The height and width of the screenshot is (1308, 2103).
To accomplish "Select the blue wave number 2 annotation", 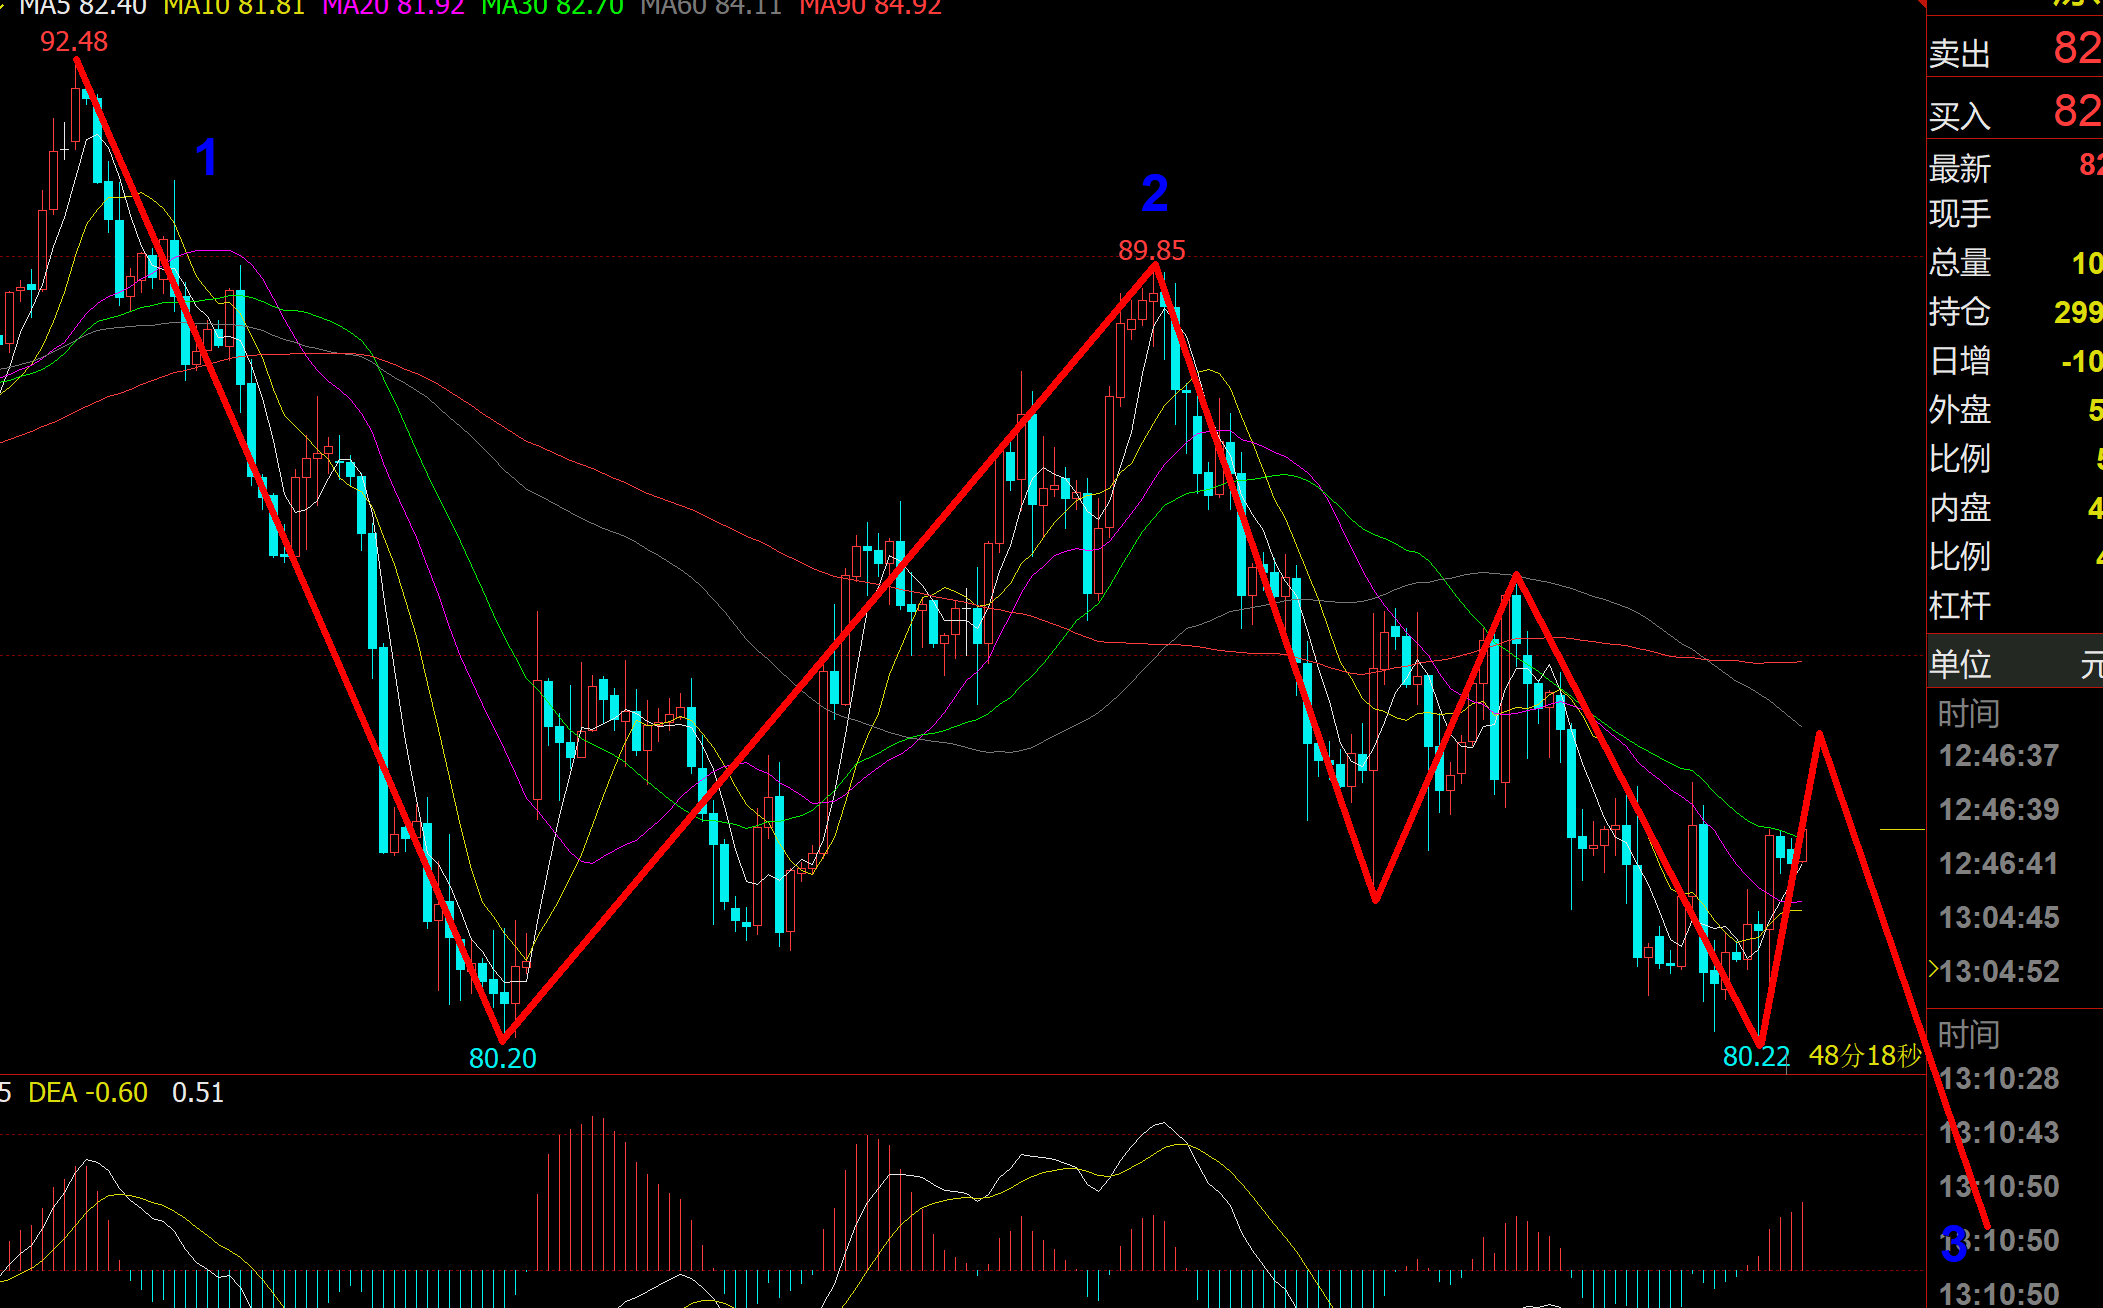I will pos(1154,193).
